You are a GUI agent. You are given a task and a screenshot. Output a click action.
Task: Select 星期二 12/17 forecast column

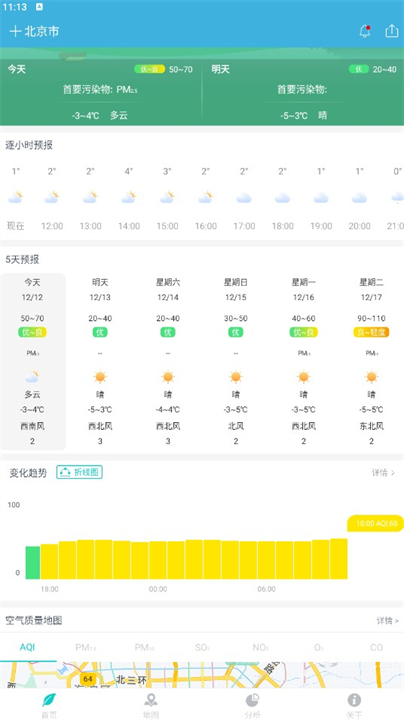(371, 361)
